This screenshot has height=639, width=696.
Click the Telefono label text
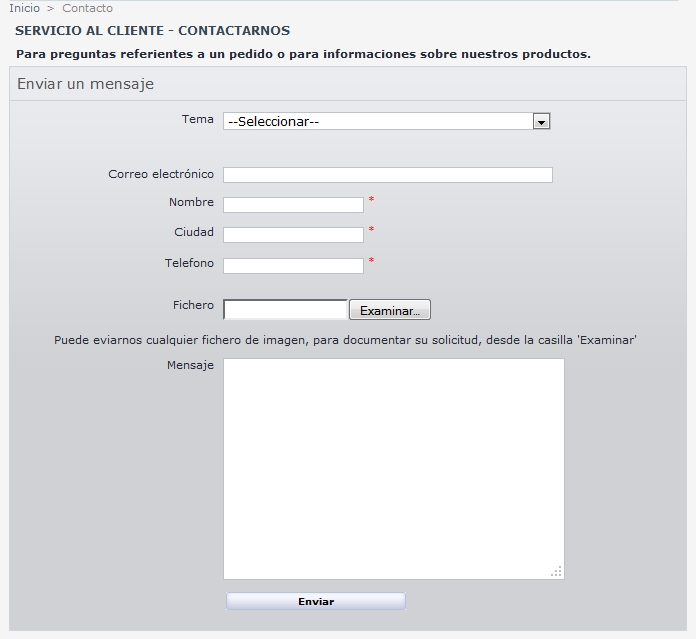(190, 263)
